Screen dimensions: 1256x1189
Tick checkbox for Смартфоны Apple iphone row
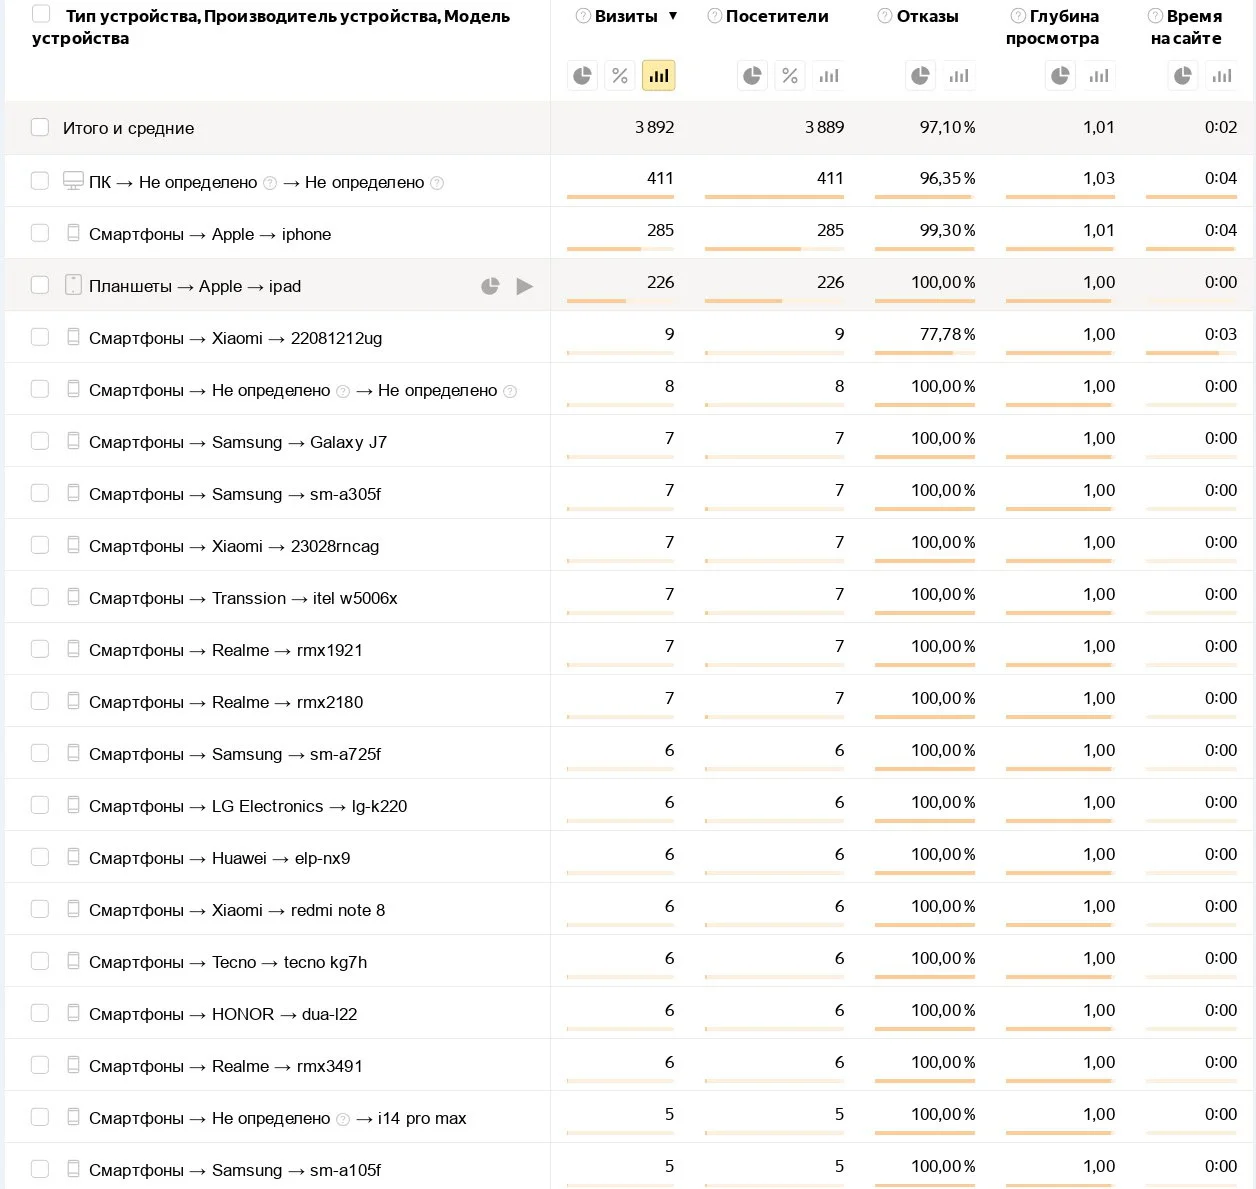(x=40, y=233)
